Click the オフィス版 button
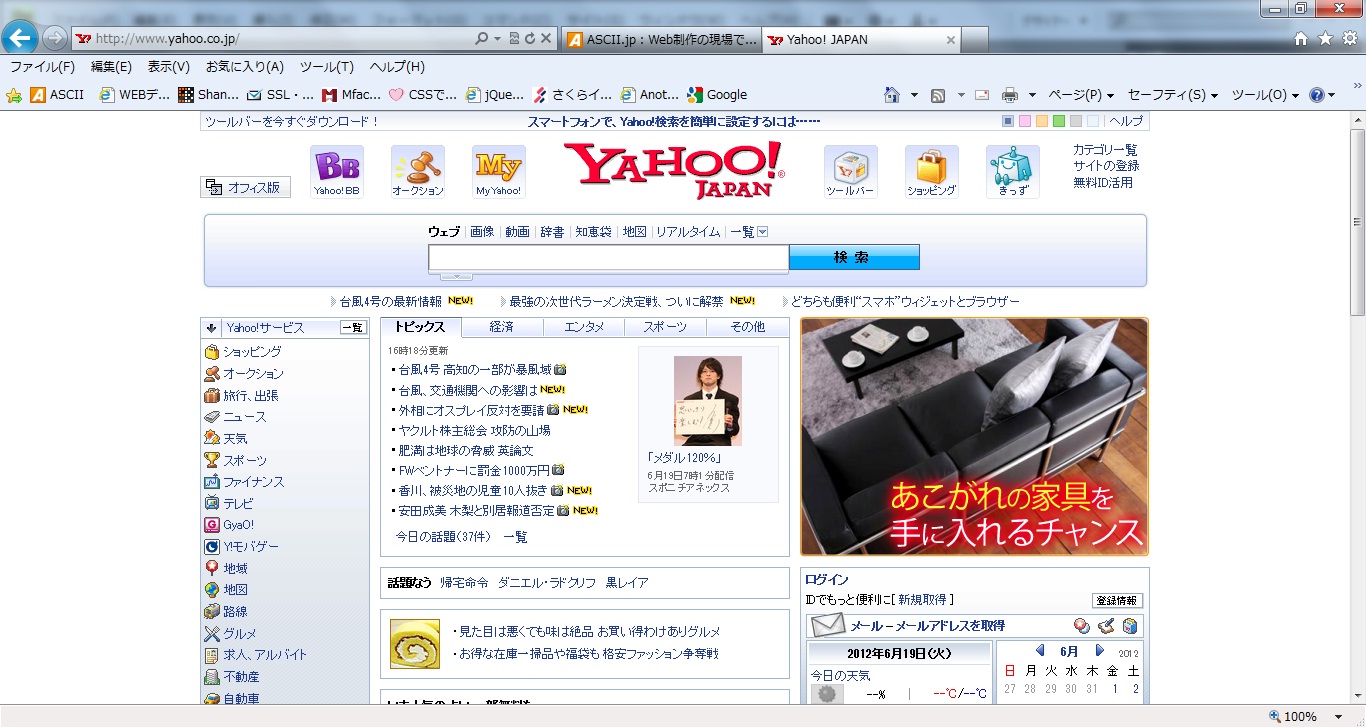 (246, 187)
